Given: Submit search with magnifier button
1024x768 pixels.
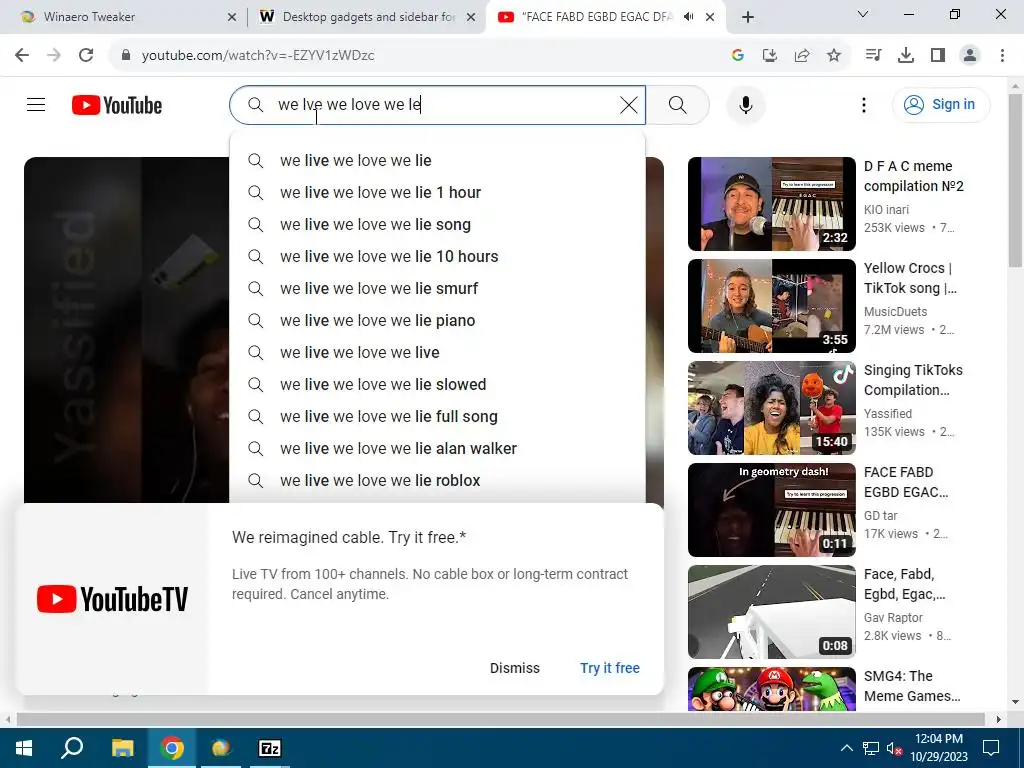Looking at the screenshot, I should click(x=678, y=104).
